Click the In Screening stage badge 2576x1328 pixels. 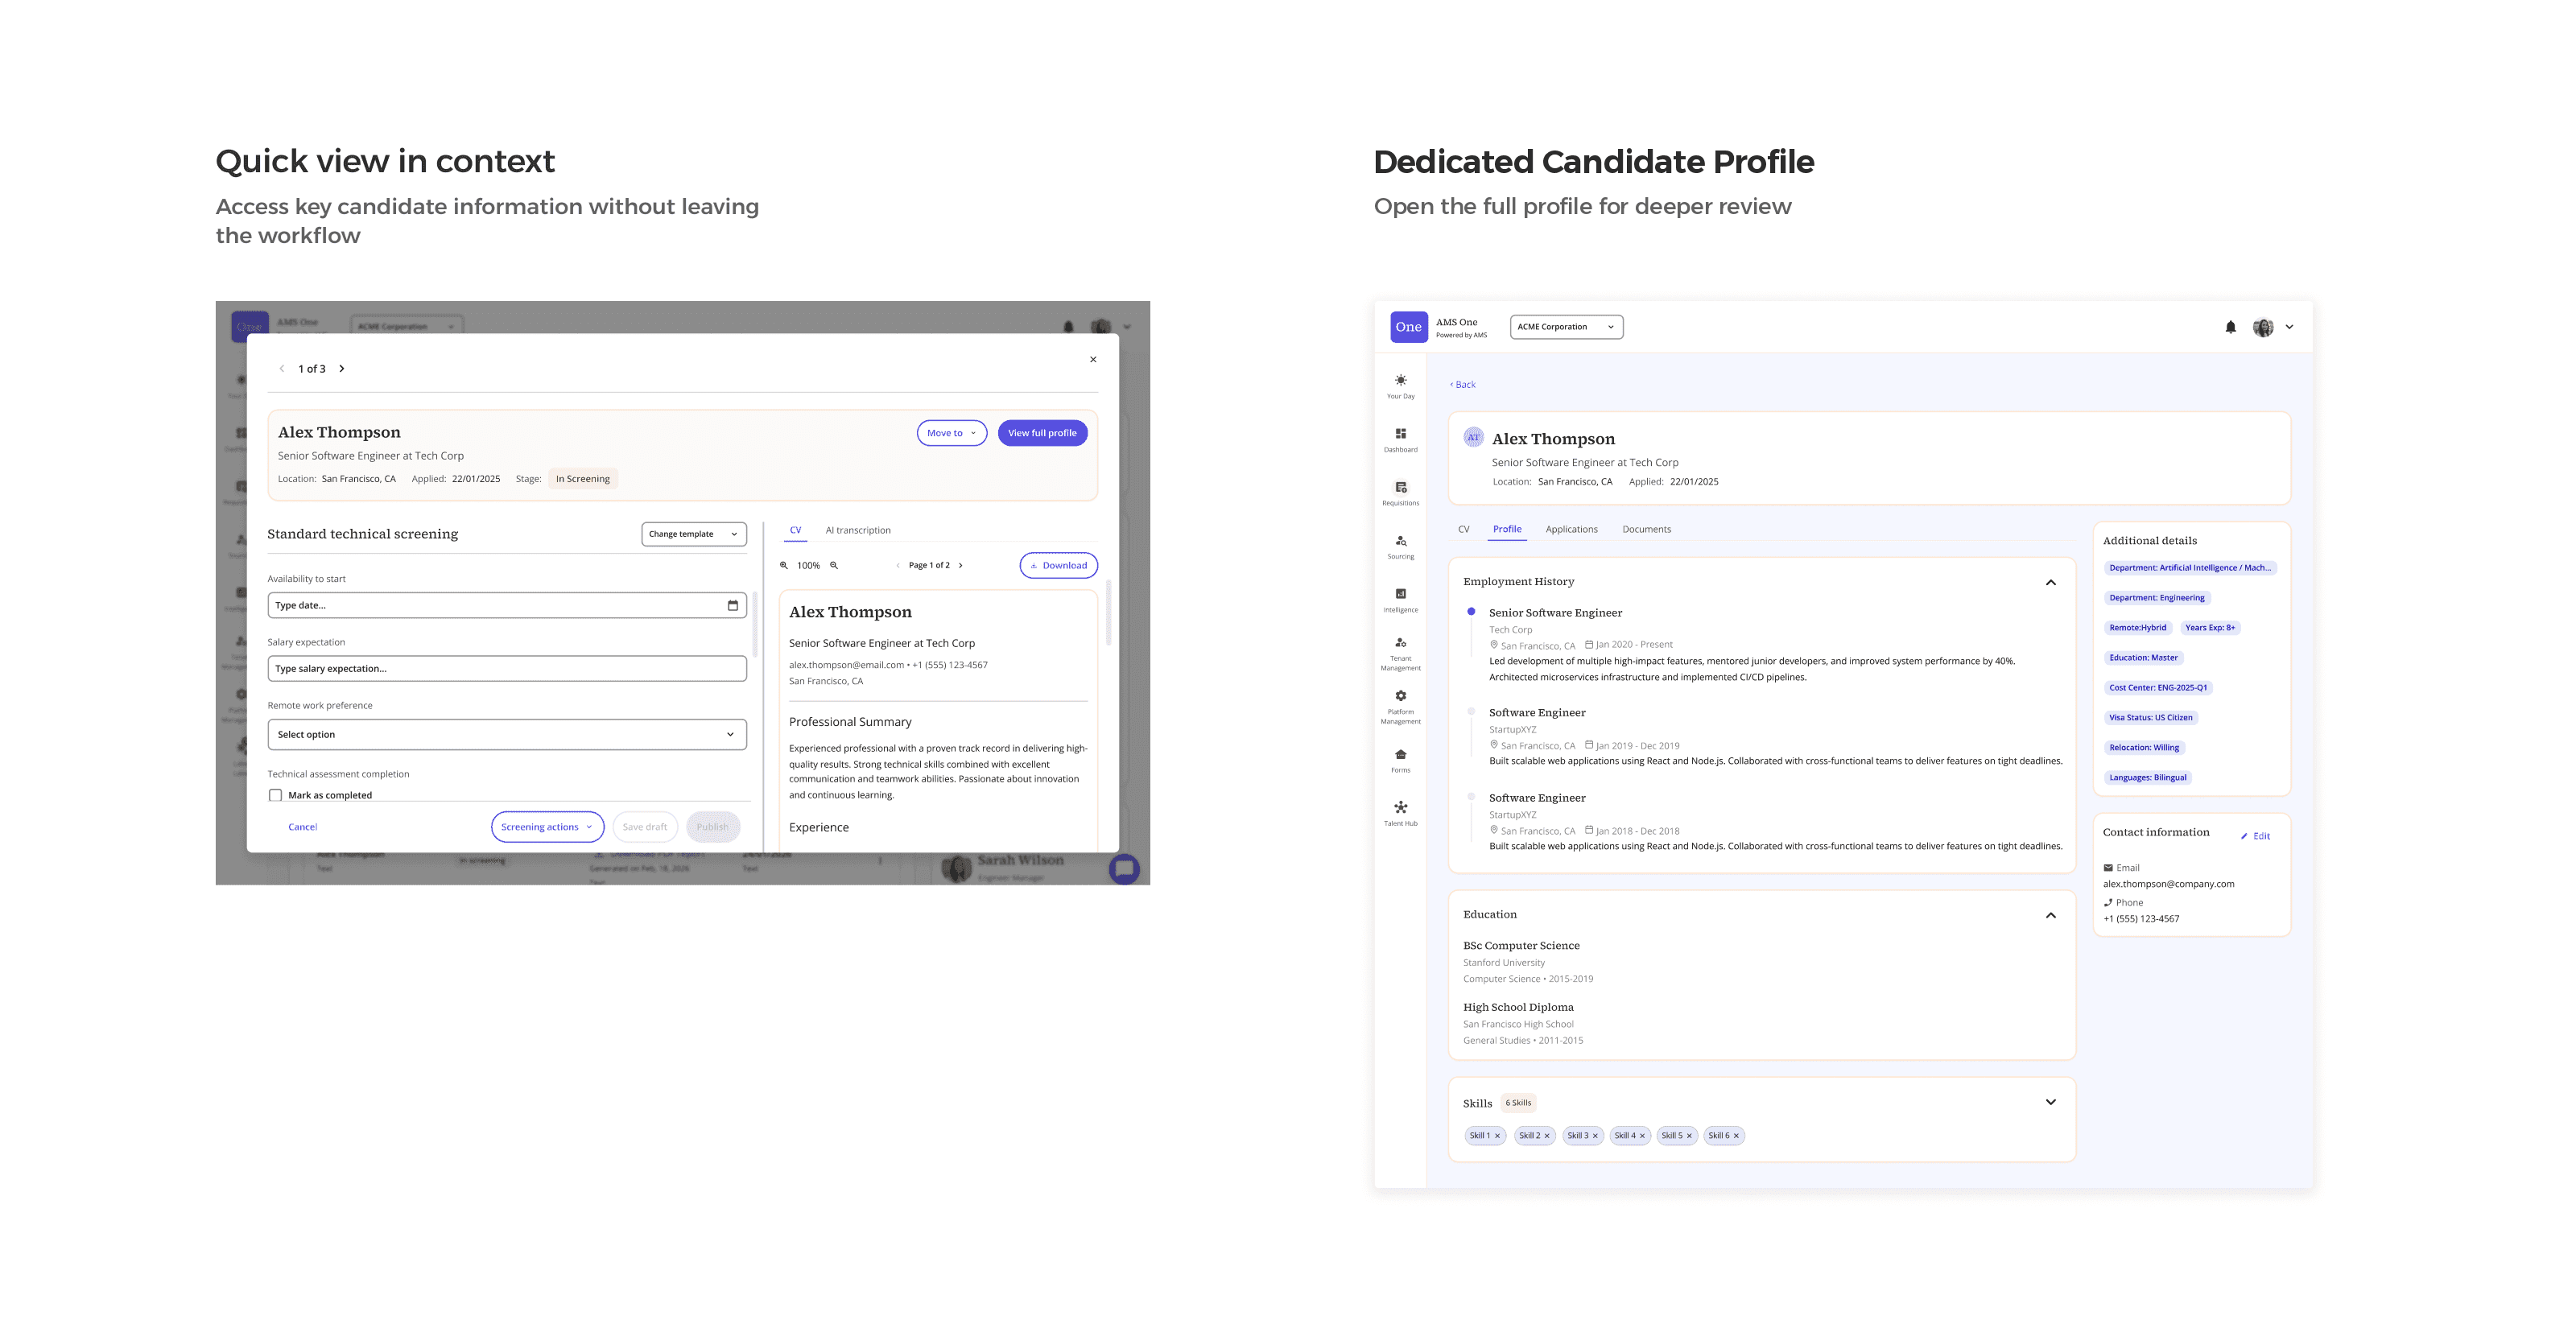click(x=583, y=479)
